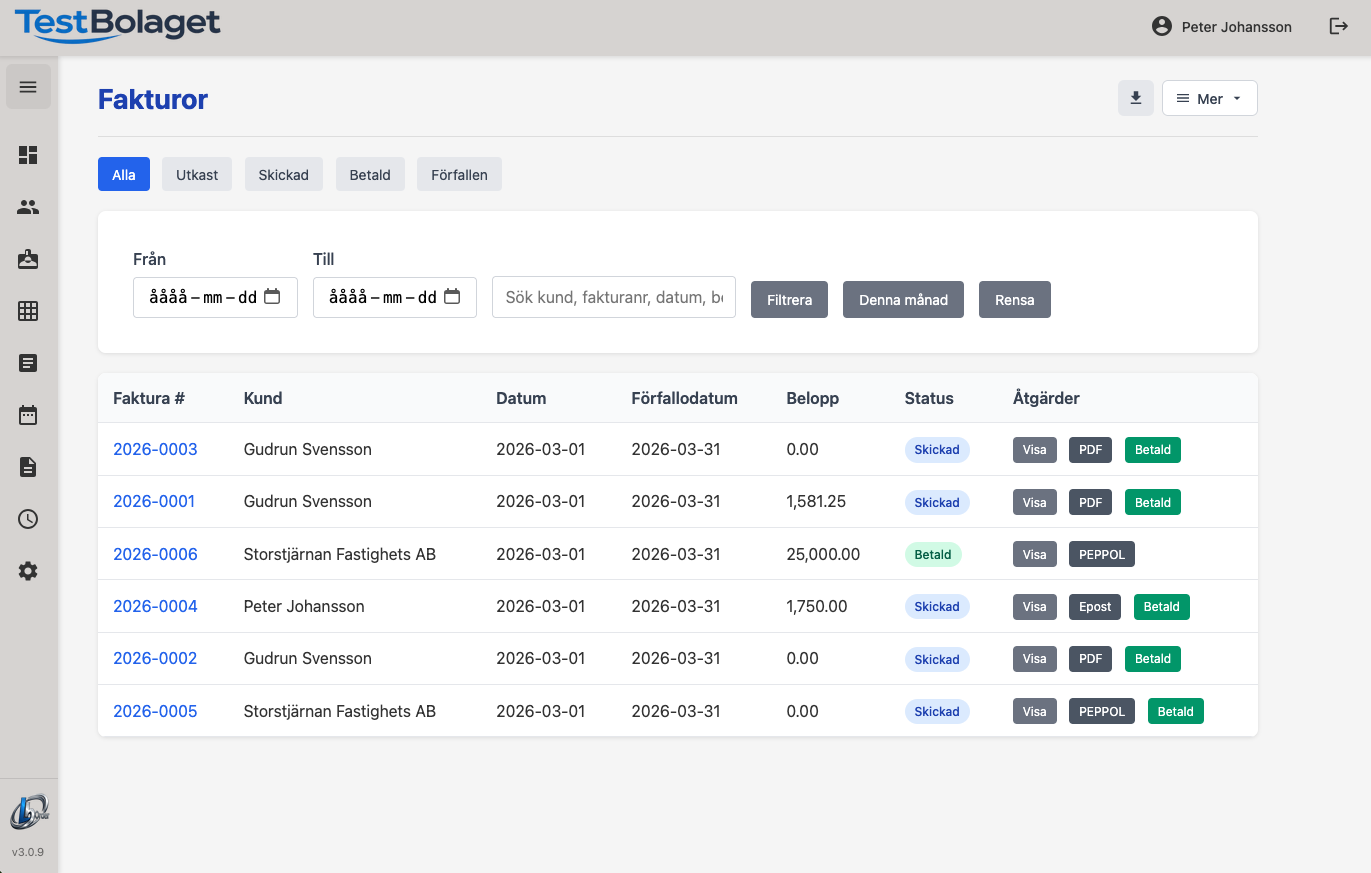This screenshot has width=1371, height=873.
Task: Open the Från date picker calendar
Action: click(x=272, y=297)
